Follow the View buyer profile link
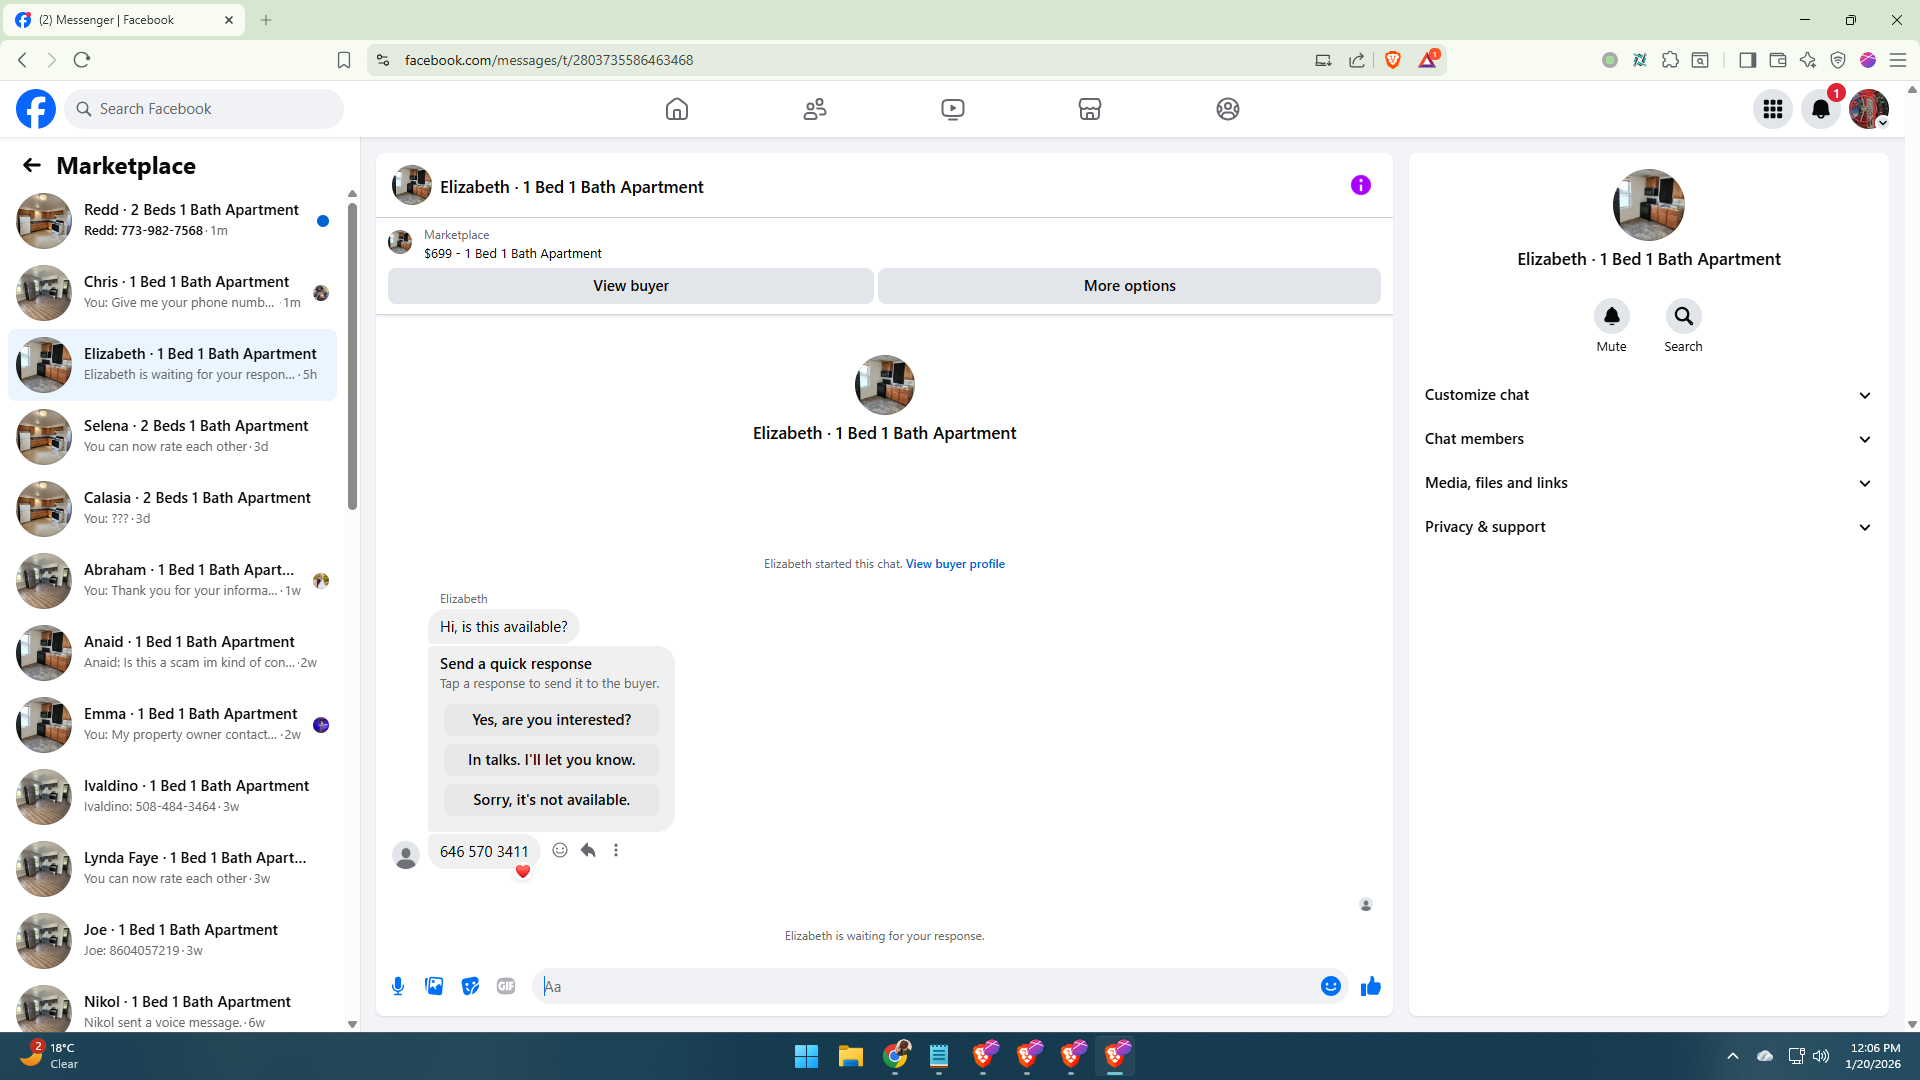The width and height of the screenshot is (1920, 1080). point(955,564)
